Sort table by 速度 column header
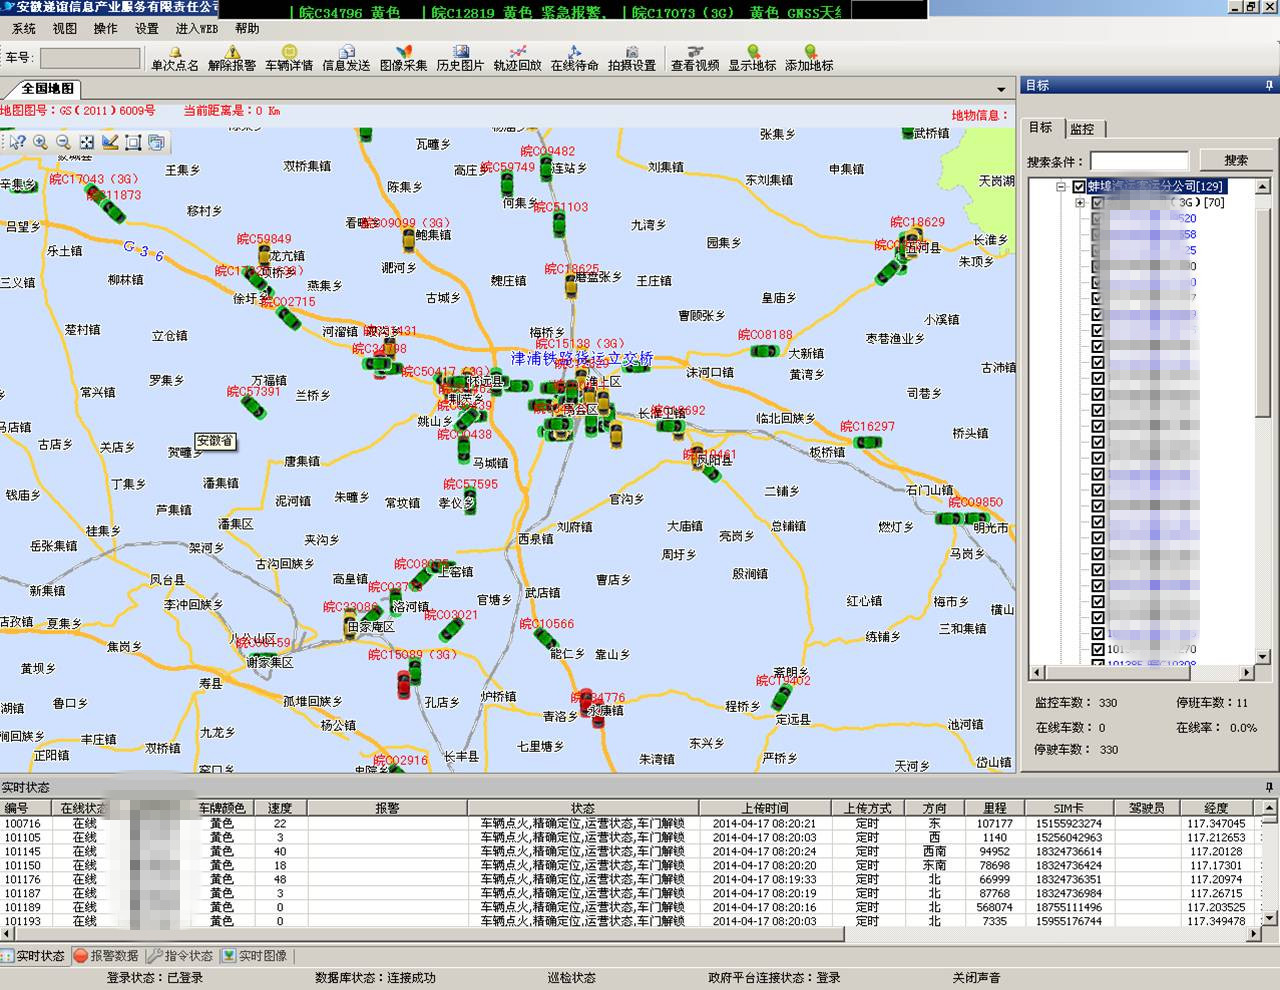Image resolution: width=1280 pixels, height=990 pixels. click(280, 808)
